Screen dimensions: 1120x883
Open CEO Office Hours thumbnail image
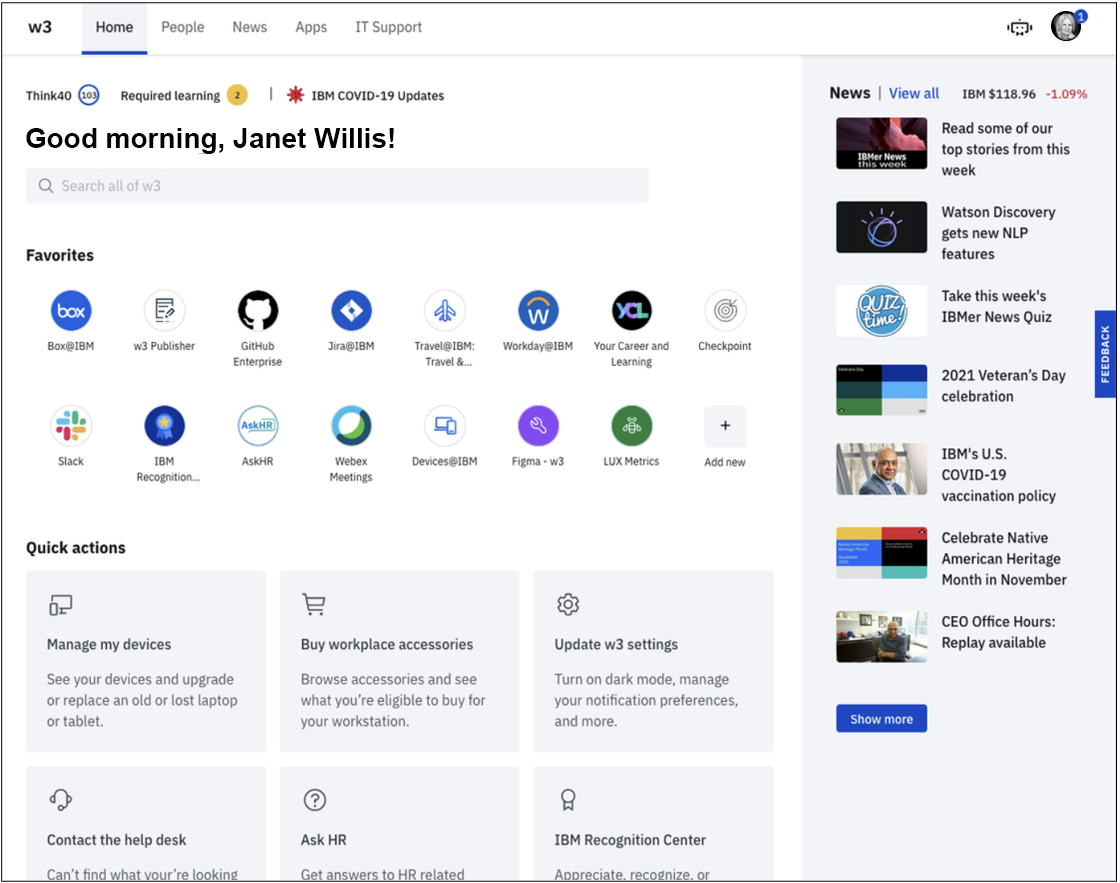pyautogui.click(x=881, y=637)
